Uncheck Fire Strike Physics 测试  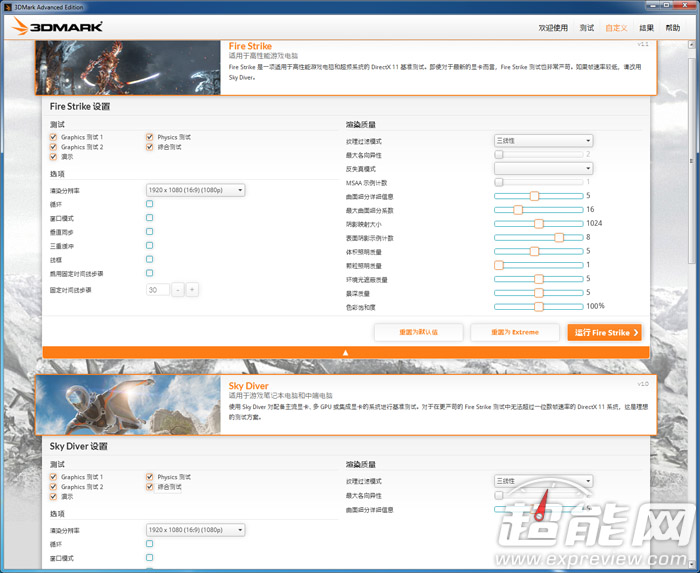tap(150, 137)
